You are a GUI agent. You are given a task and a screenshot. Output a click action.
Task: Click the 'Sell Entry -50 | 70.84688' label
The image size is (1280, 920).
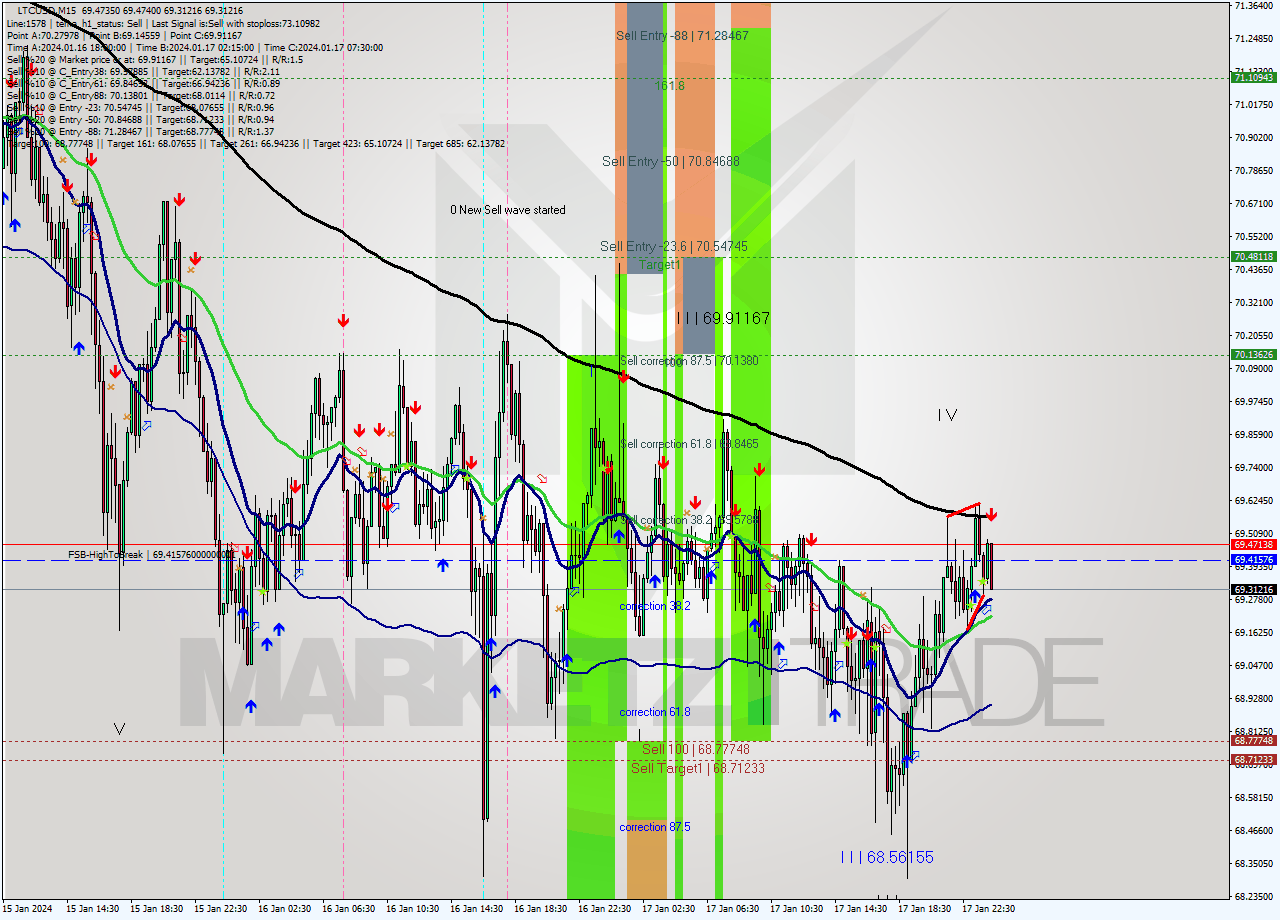pos(671,161)
